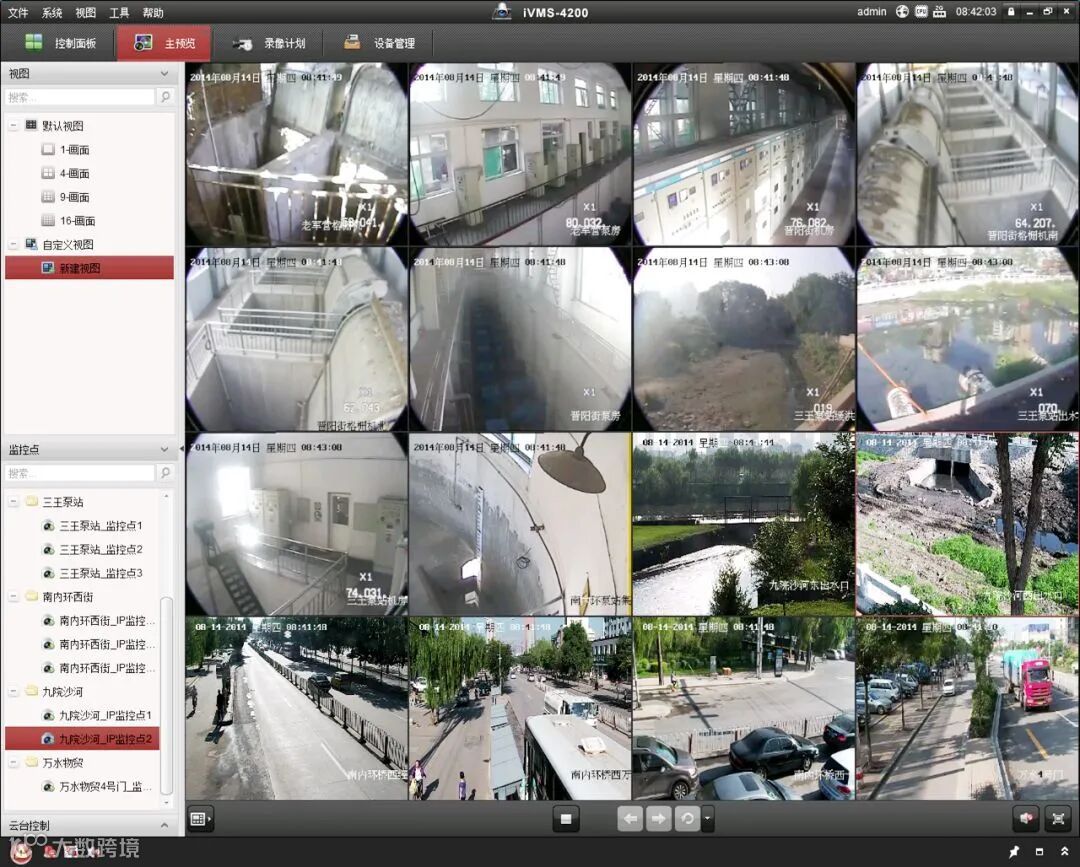The image size is (1080, 867).
Task: Collapse the 监控点 panel with its chevron
Action: pos(164,449)
